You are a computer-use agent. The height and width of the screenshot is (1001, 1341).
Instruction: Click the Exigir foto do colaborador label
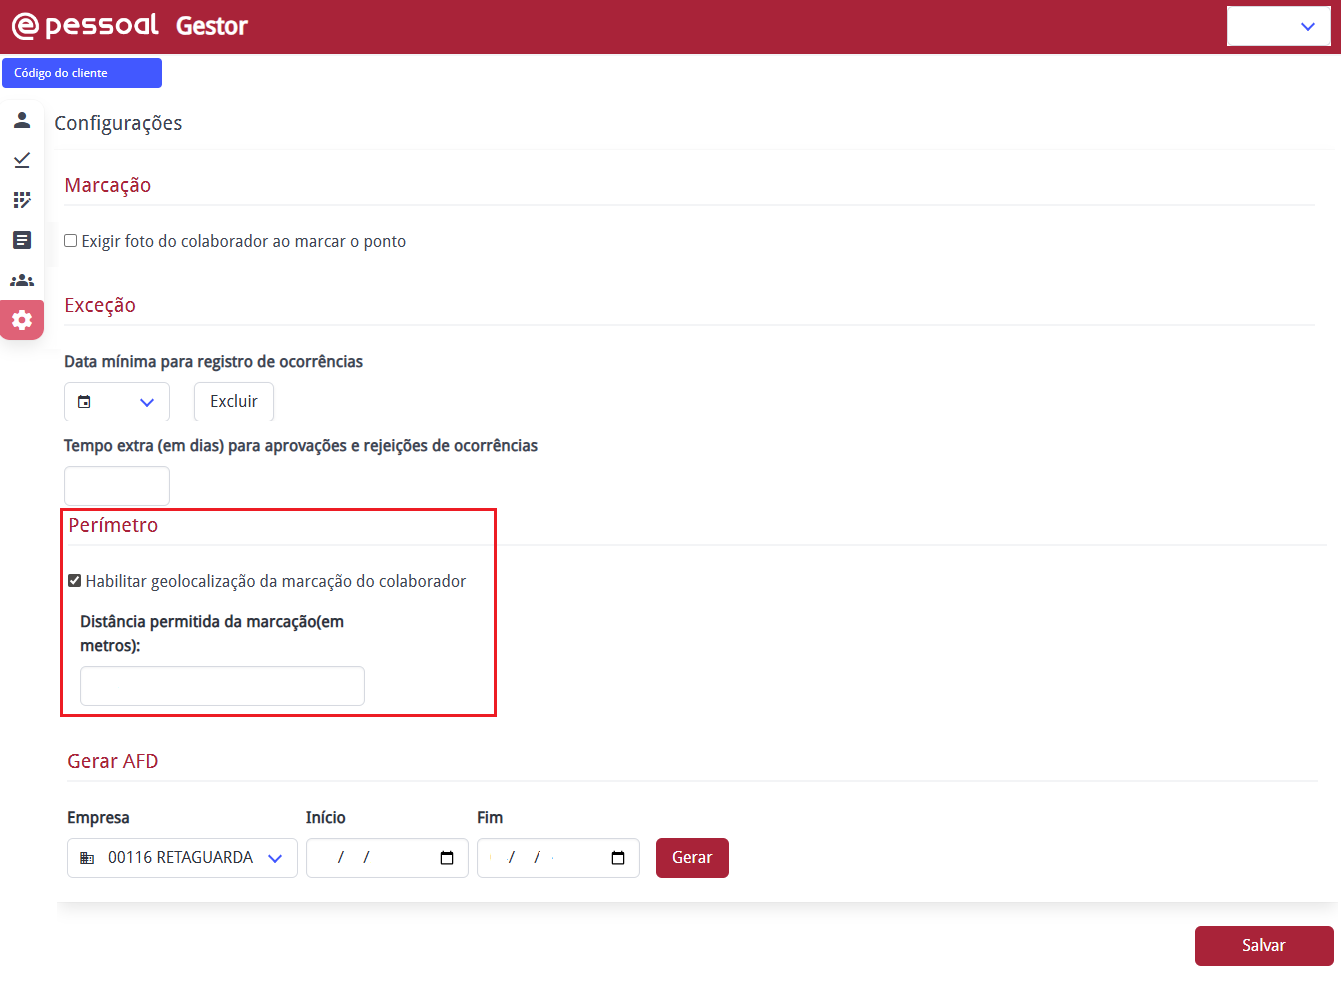pyautogui.click(x=244, y=241)
